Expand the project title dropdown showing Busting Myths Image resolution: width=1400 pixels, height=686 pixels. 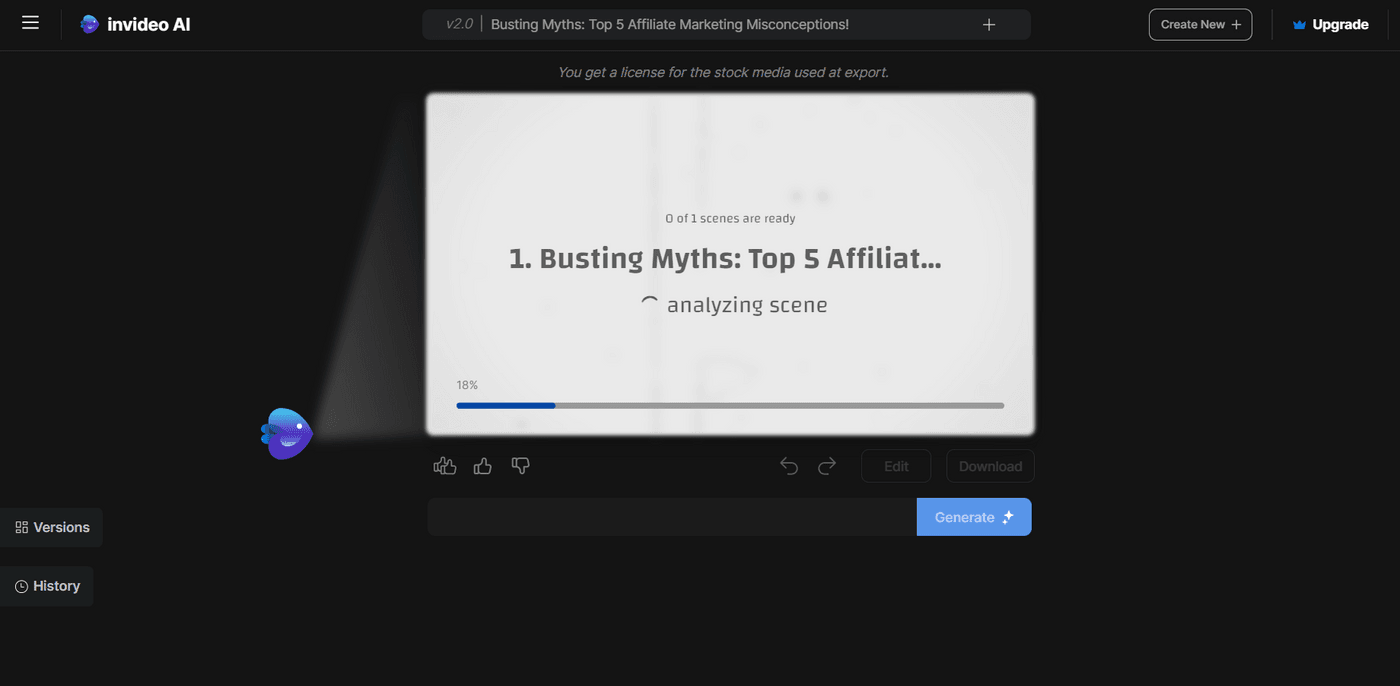click(668, 23)
